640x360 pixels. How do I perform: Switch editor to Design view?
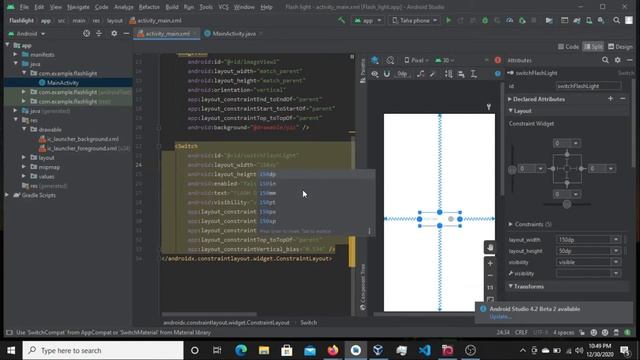click(x=620, y=47)
